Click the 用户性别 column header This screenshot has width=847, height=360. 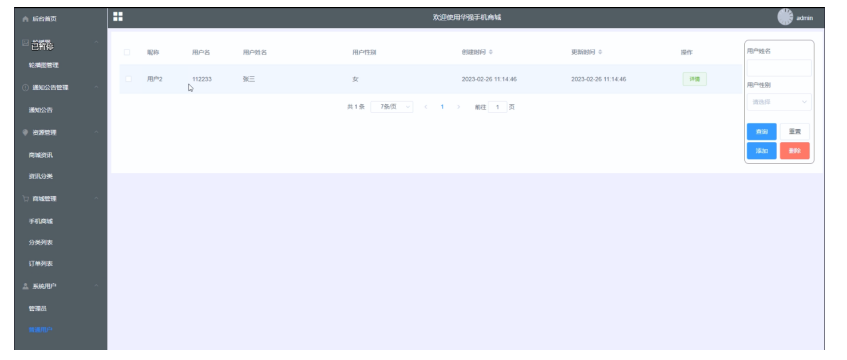(364, 52)
